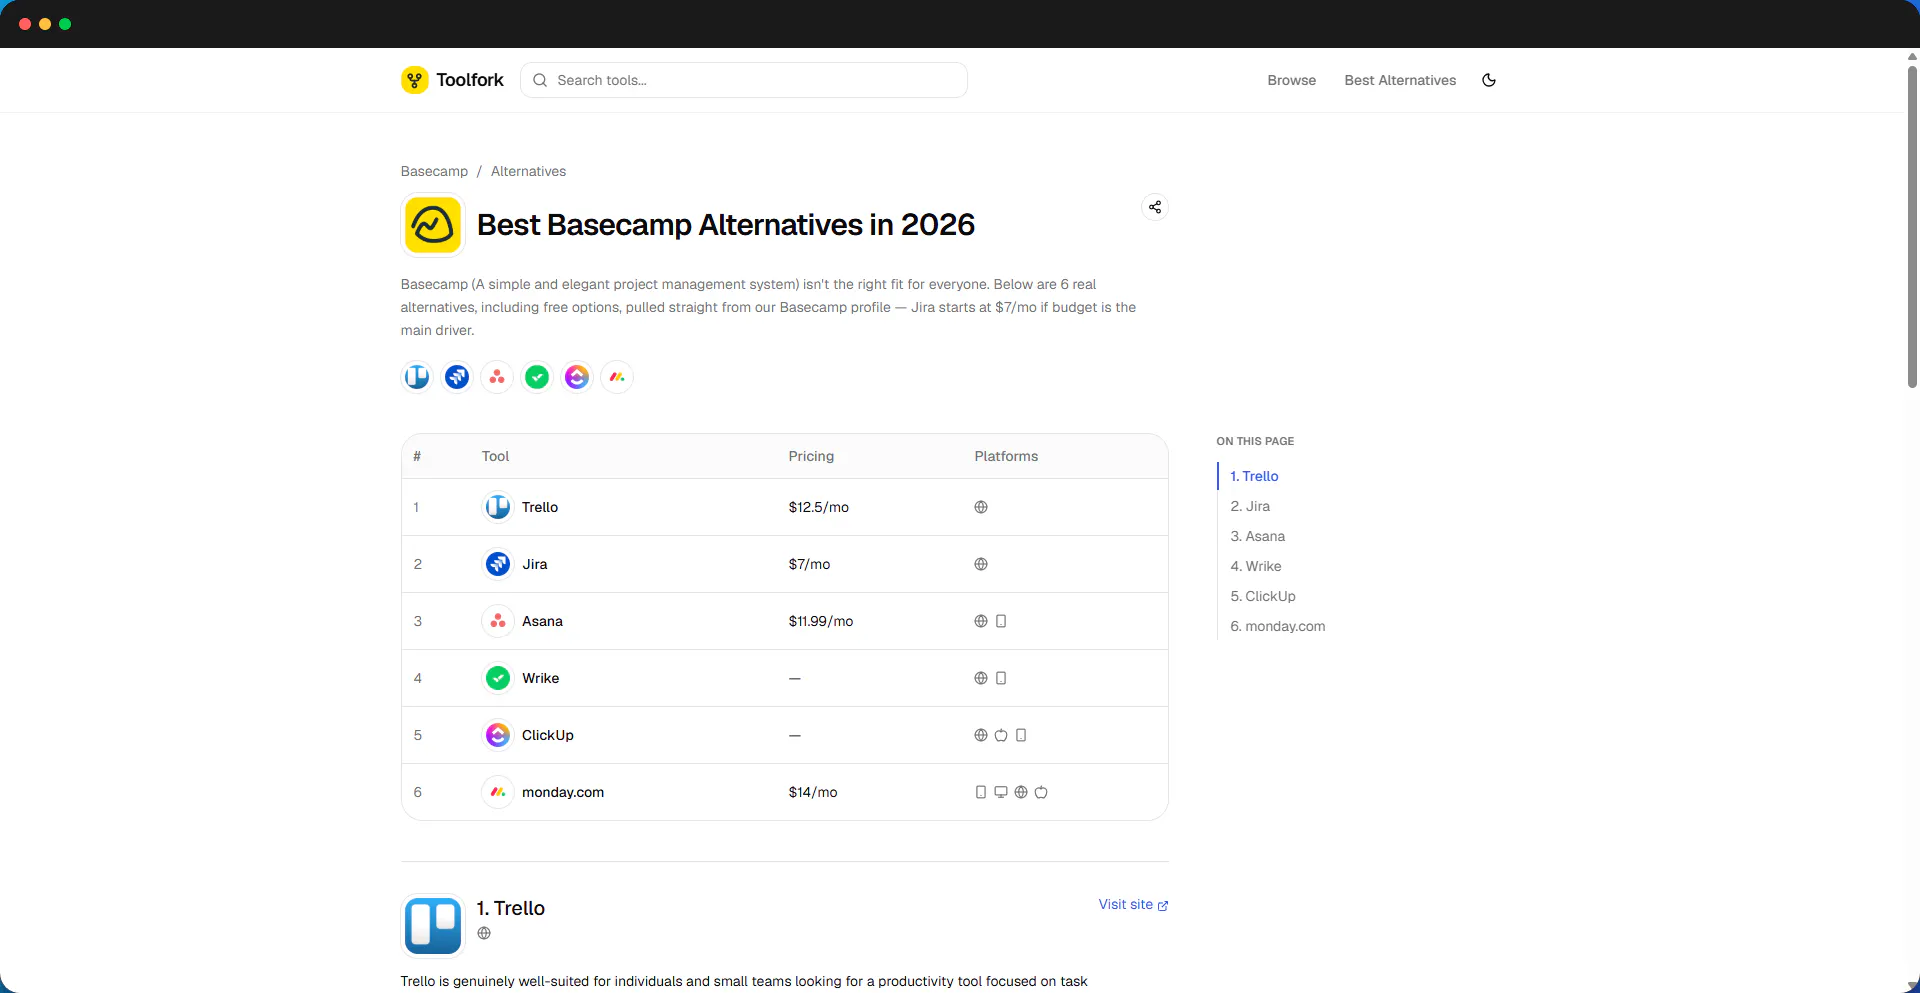This screenshot has height=993, width=1920.
Task: Click the page vertical scrollbar thumb
Action: pos(1912,226)
